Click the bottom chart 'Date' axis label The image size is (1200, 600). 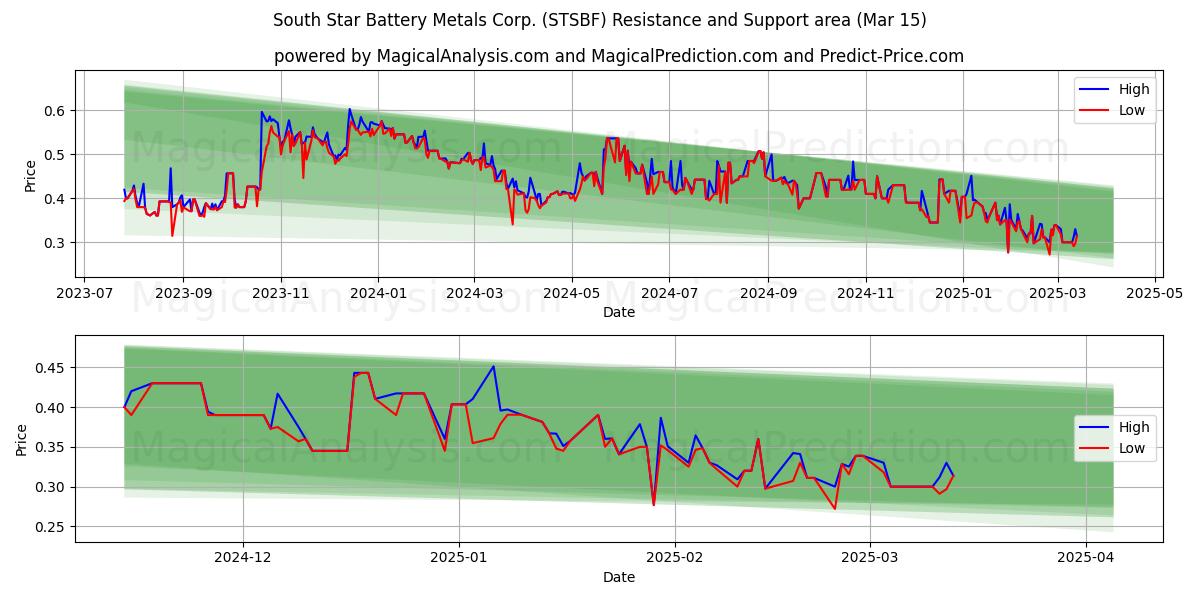(619, 577)
